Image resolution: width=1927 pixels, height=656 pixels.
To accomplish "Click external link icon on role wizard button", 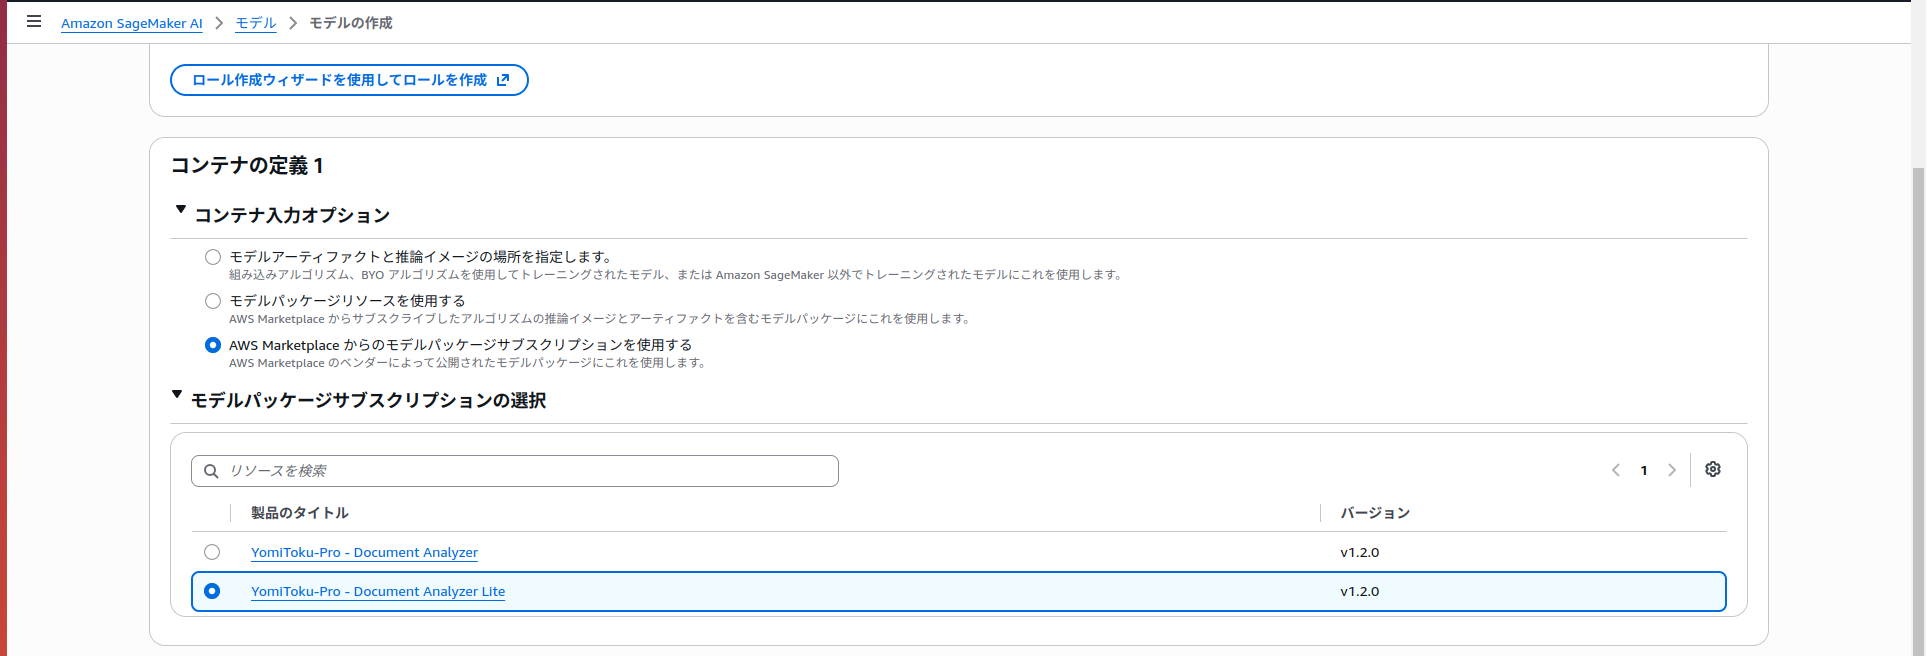I will [503, 80].
